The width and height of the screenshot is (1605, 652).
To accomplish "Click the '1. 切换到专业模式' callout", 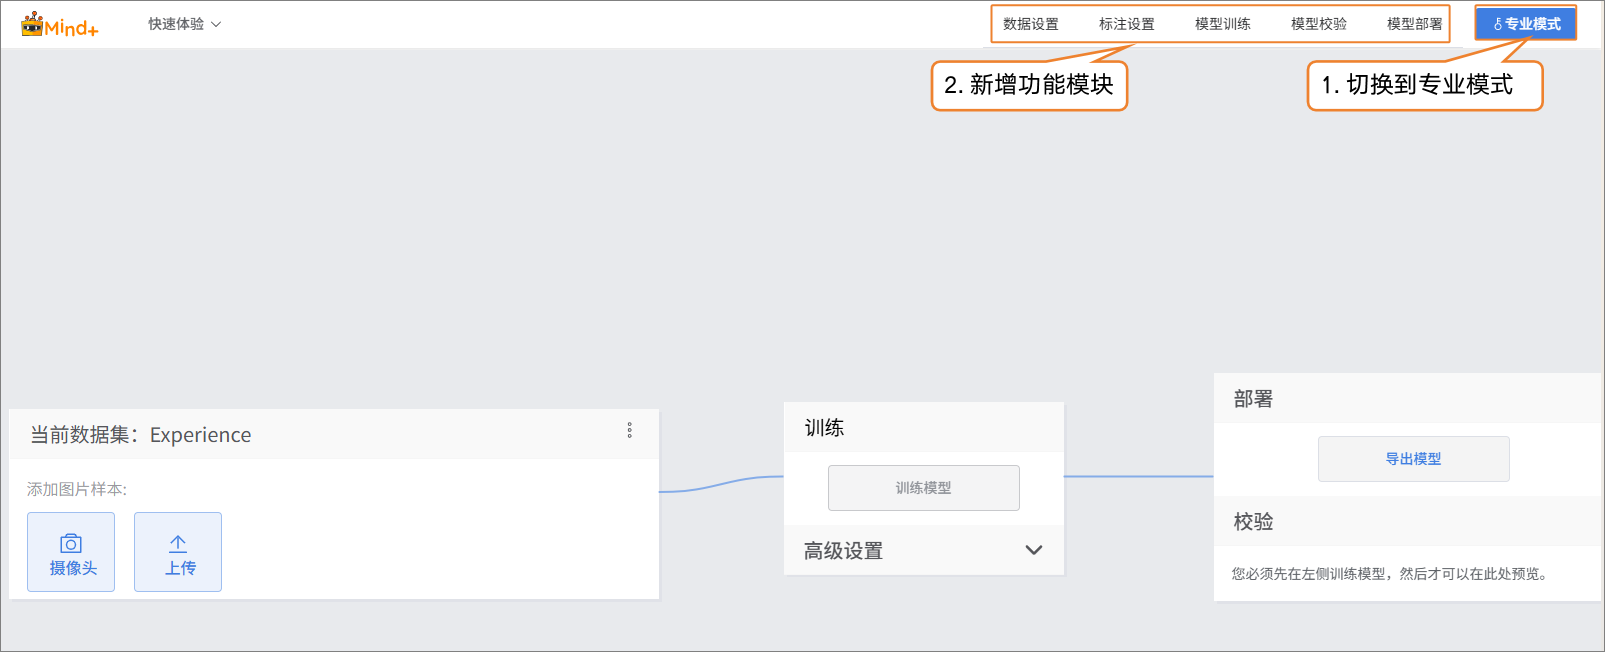I will coord(1424,86).
